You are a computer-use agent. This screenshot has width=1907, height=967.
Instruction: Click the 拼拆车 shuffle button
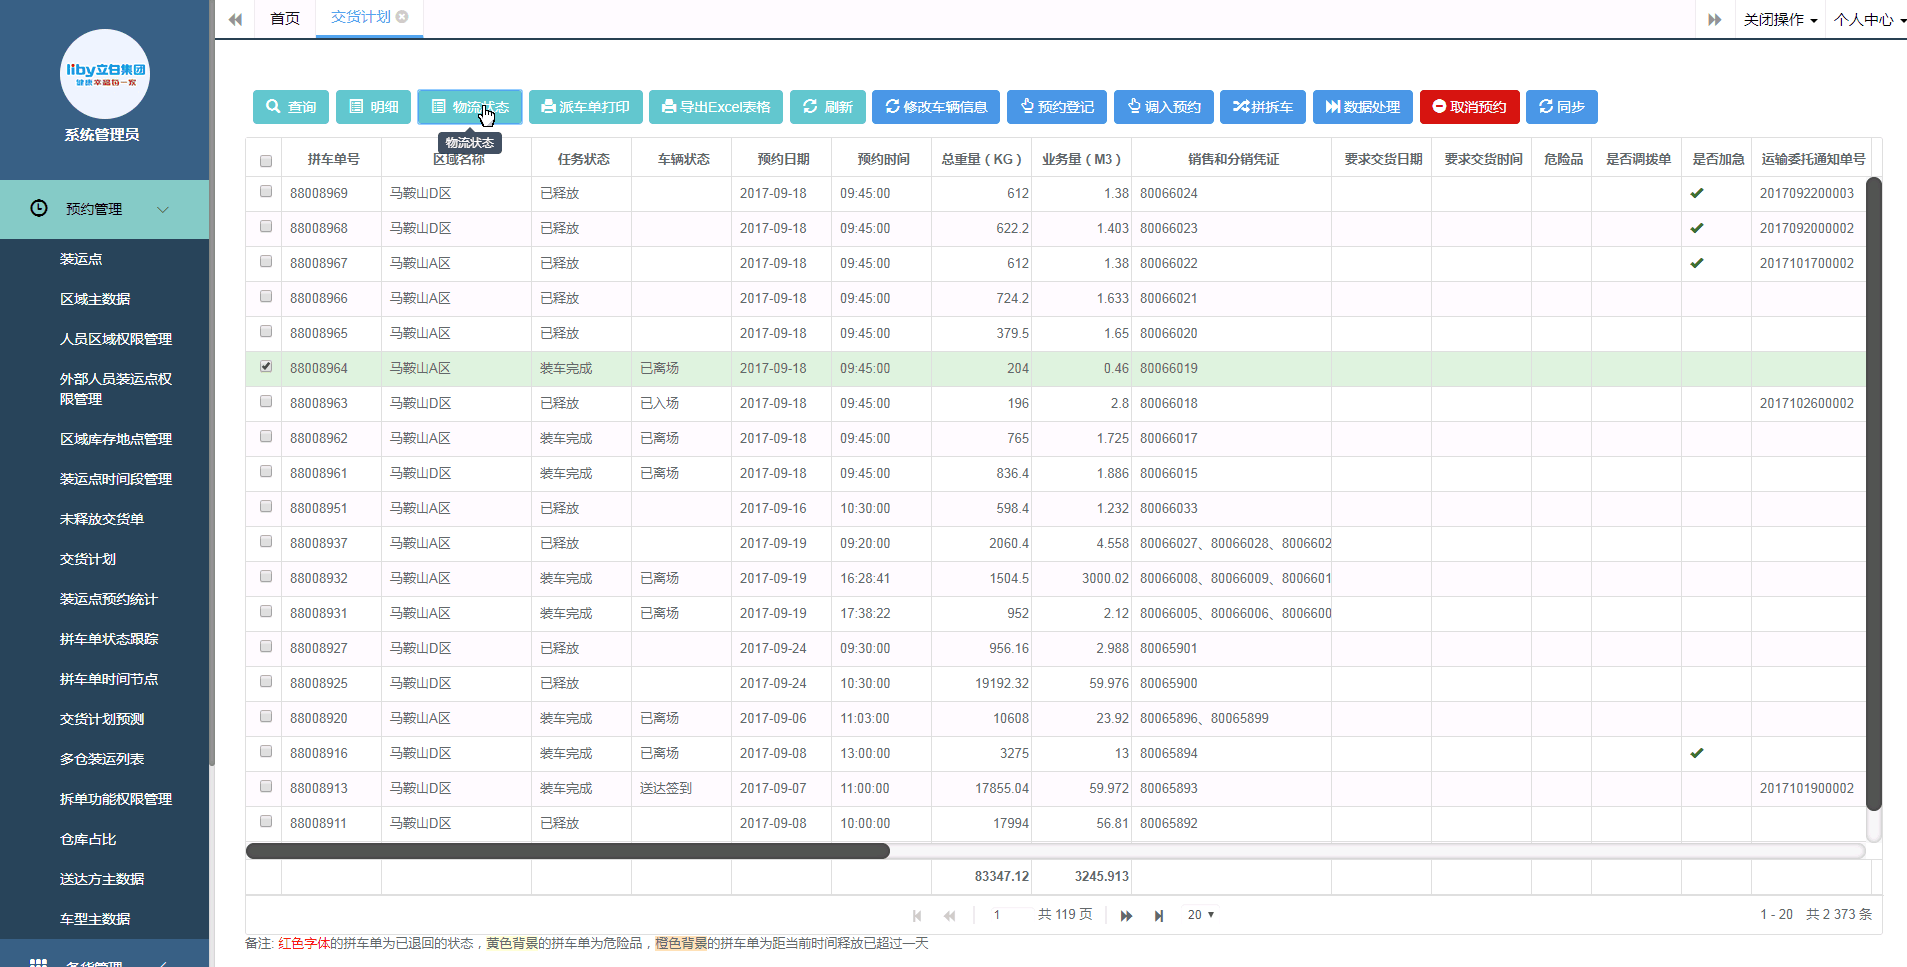coord(1262,107)
